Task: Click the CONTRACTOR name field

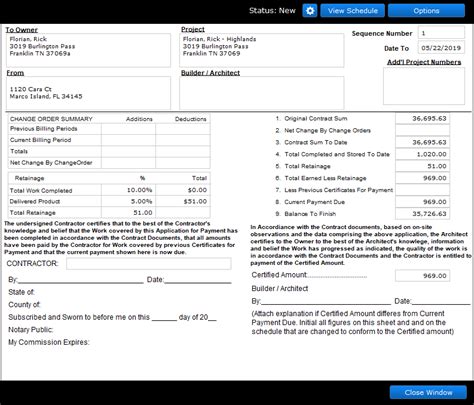Action: tap(149, 263)
